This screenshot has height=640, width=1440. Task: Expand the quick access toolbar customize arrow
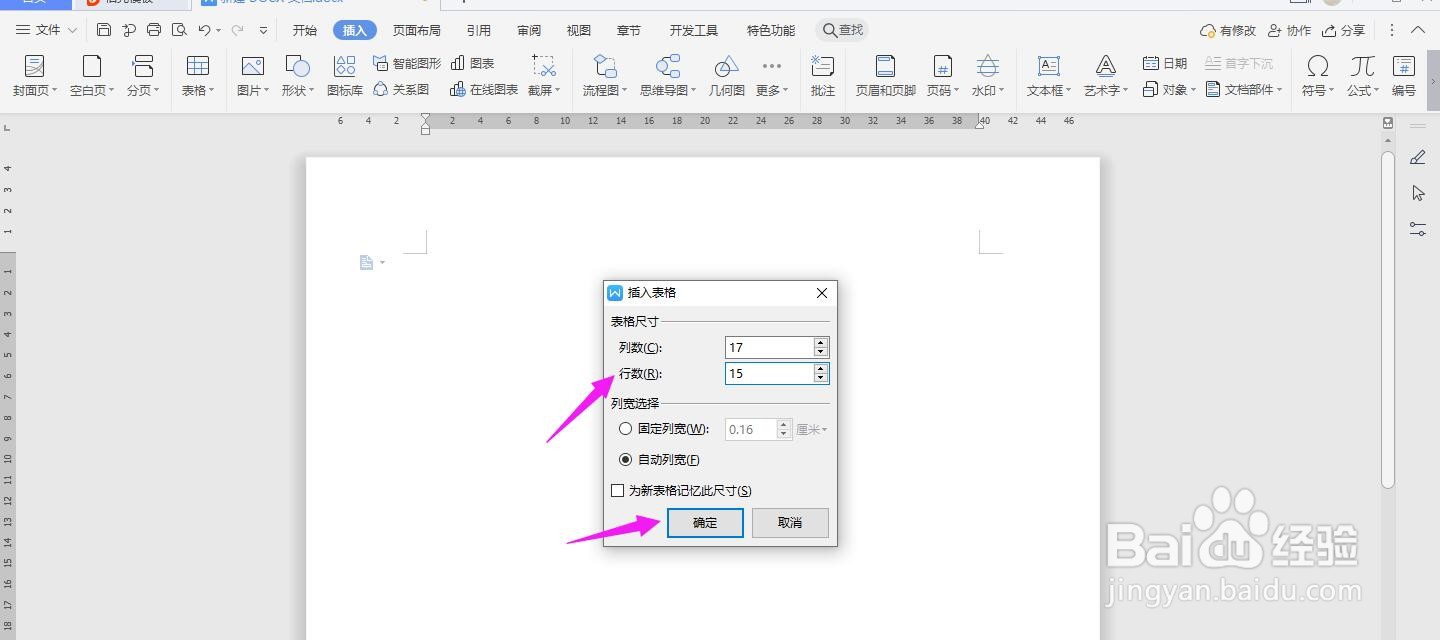pos(264,30)
